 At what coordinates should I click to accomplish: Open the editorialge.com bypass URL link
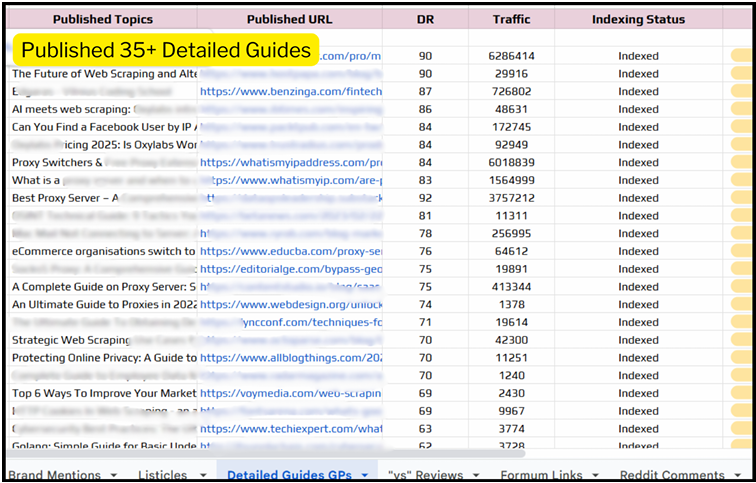coord(290,269)
